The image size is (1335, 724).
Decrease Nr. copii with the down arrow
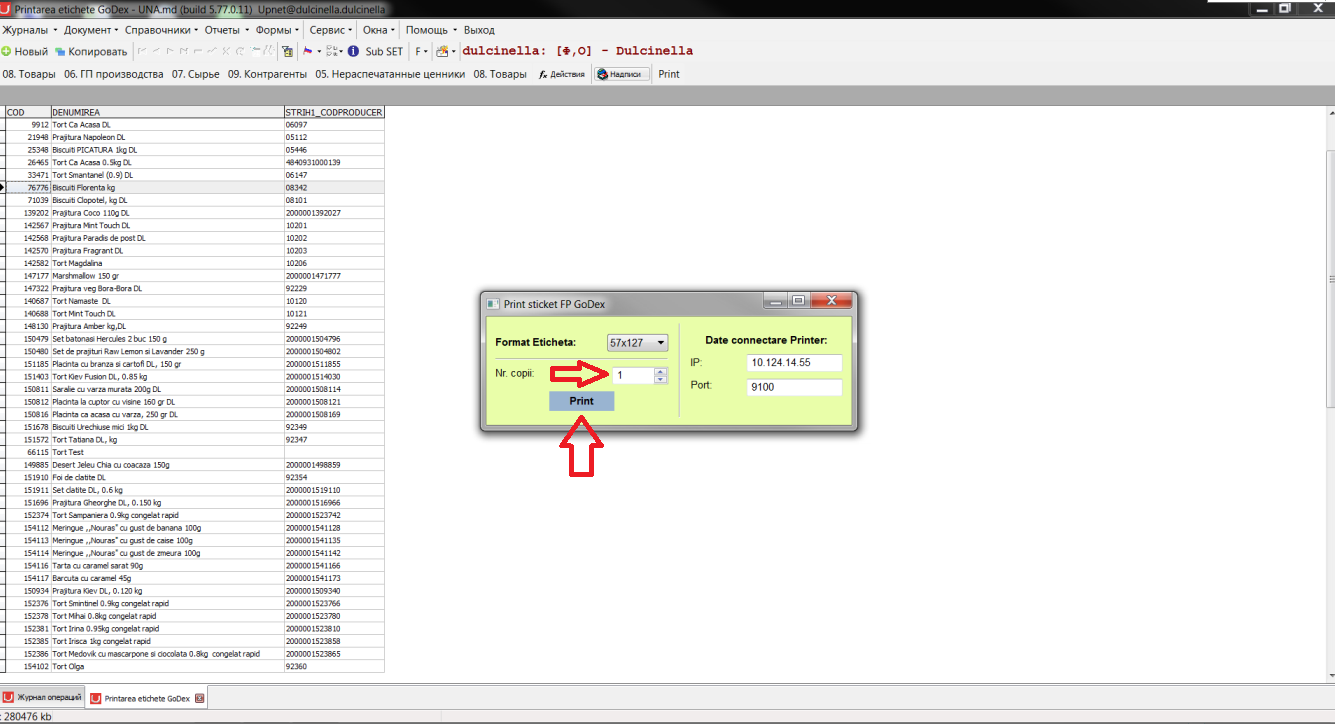[x=660, y=379]
